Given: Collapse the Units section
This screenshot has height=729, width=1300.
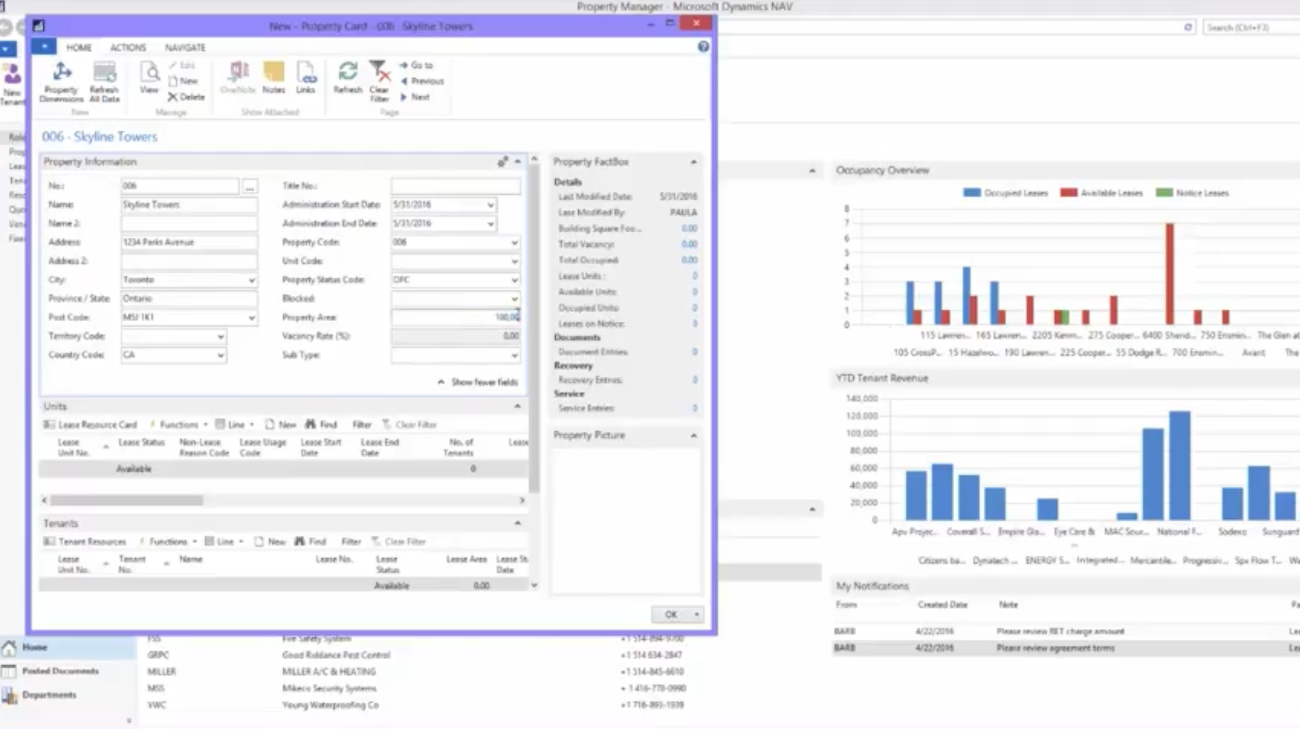Looking at the screenshot, I should point(518,406).
